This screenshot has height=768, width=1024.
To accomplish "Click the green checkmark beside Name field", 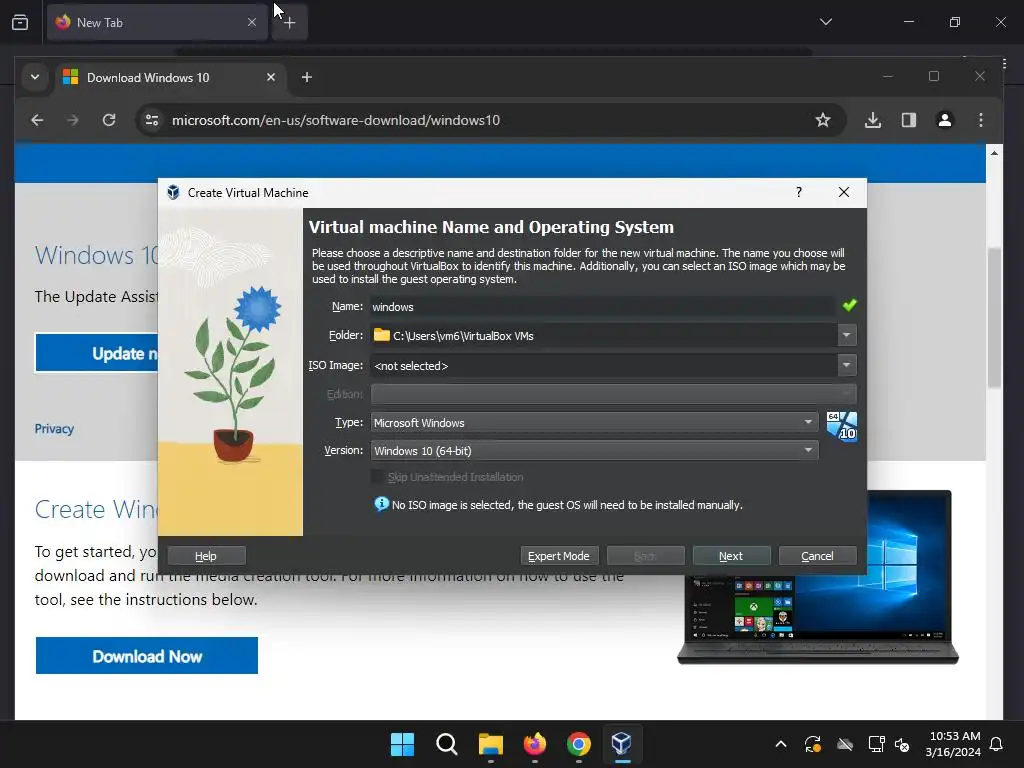I will click(849, 305).
